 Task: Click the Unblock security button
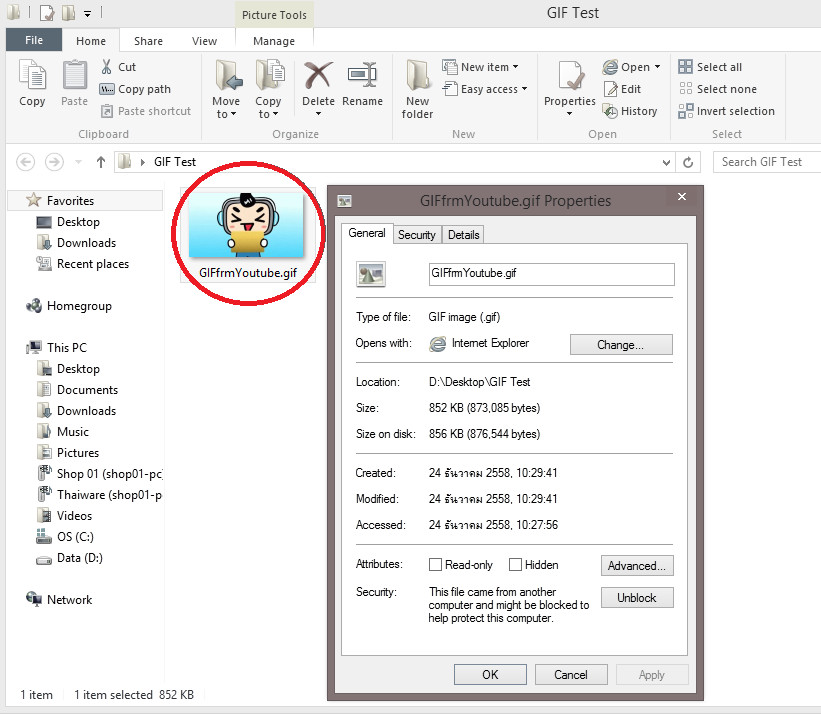coord(637,597)
